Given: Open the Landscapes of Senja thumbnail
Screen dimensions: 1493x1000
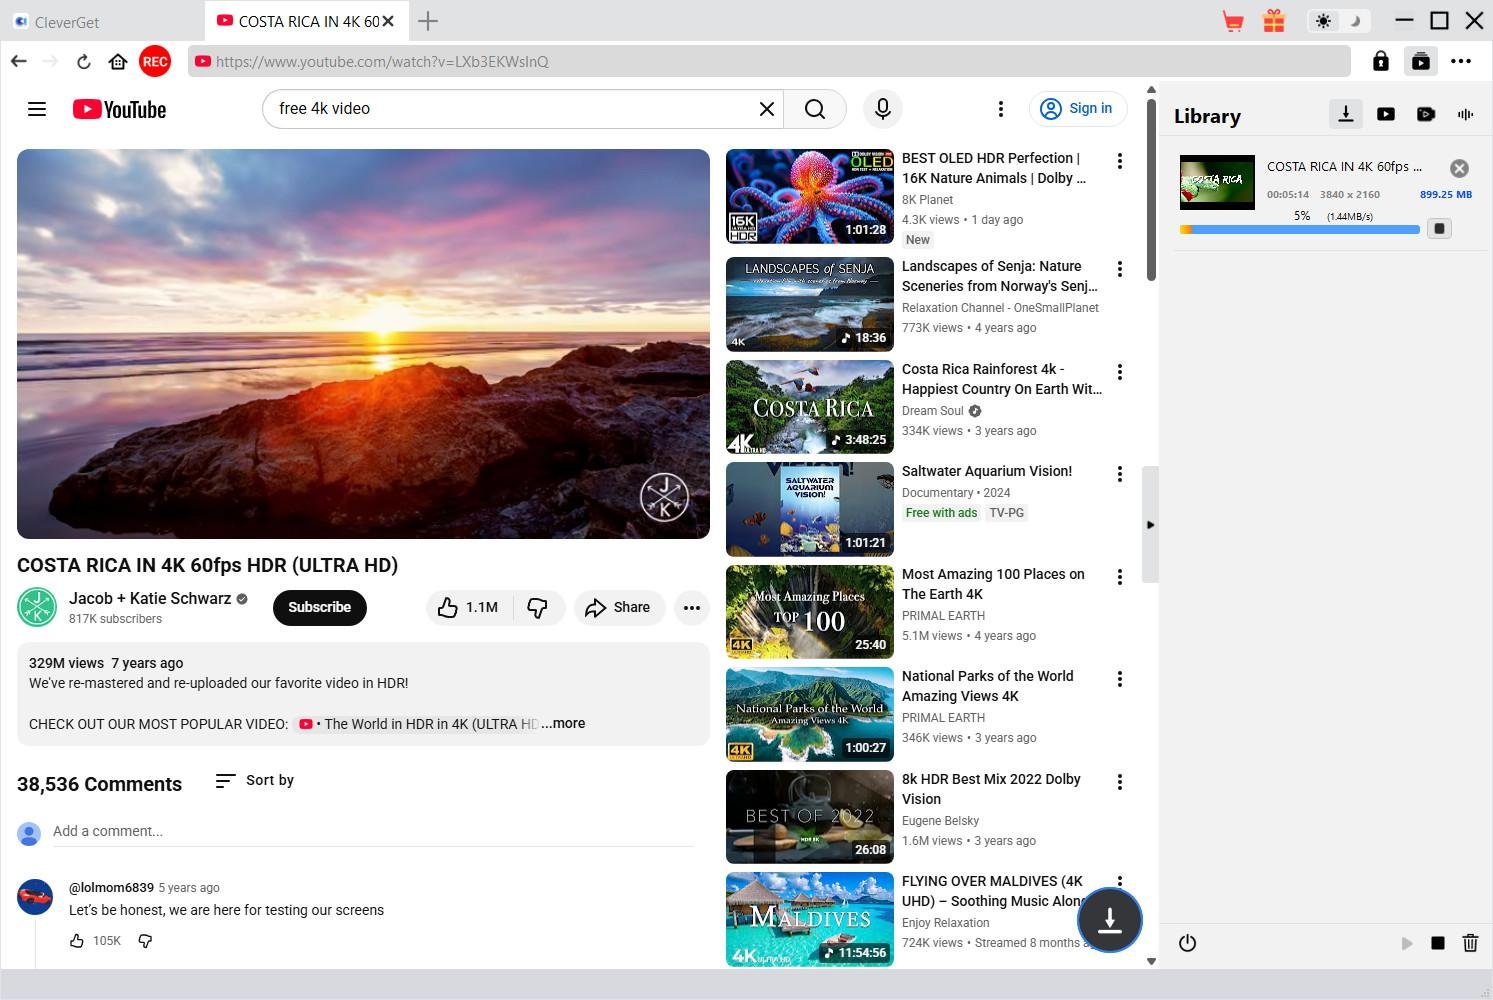Looking at the screenshot, I should tap(810, 304).
